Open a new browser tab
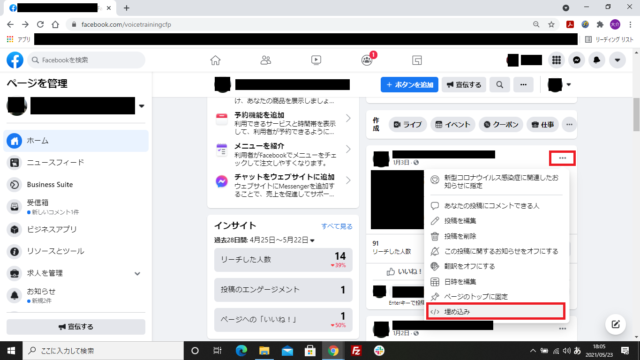Image resolution: width=640 pixels, height=360 pixels. pos(127,8)
